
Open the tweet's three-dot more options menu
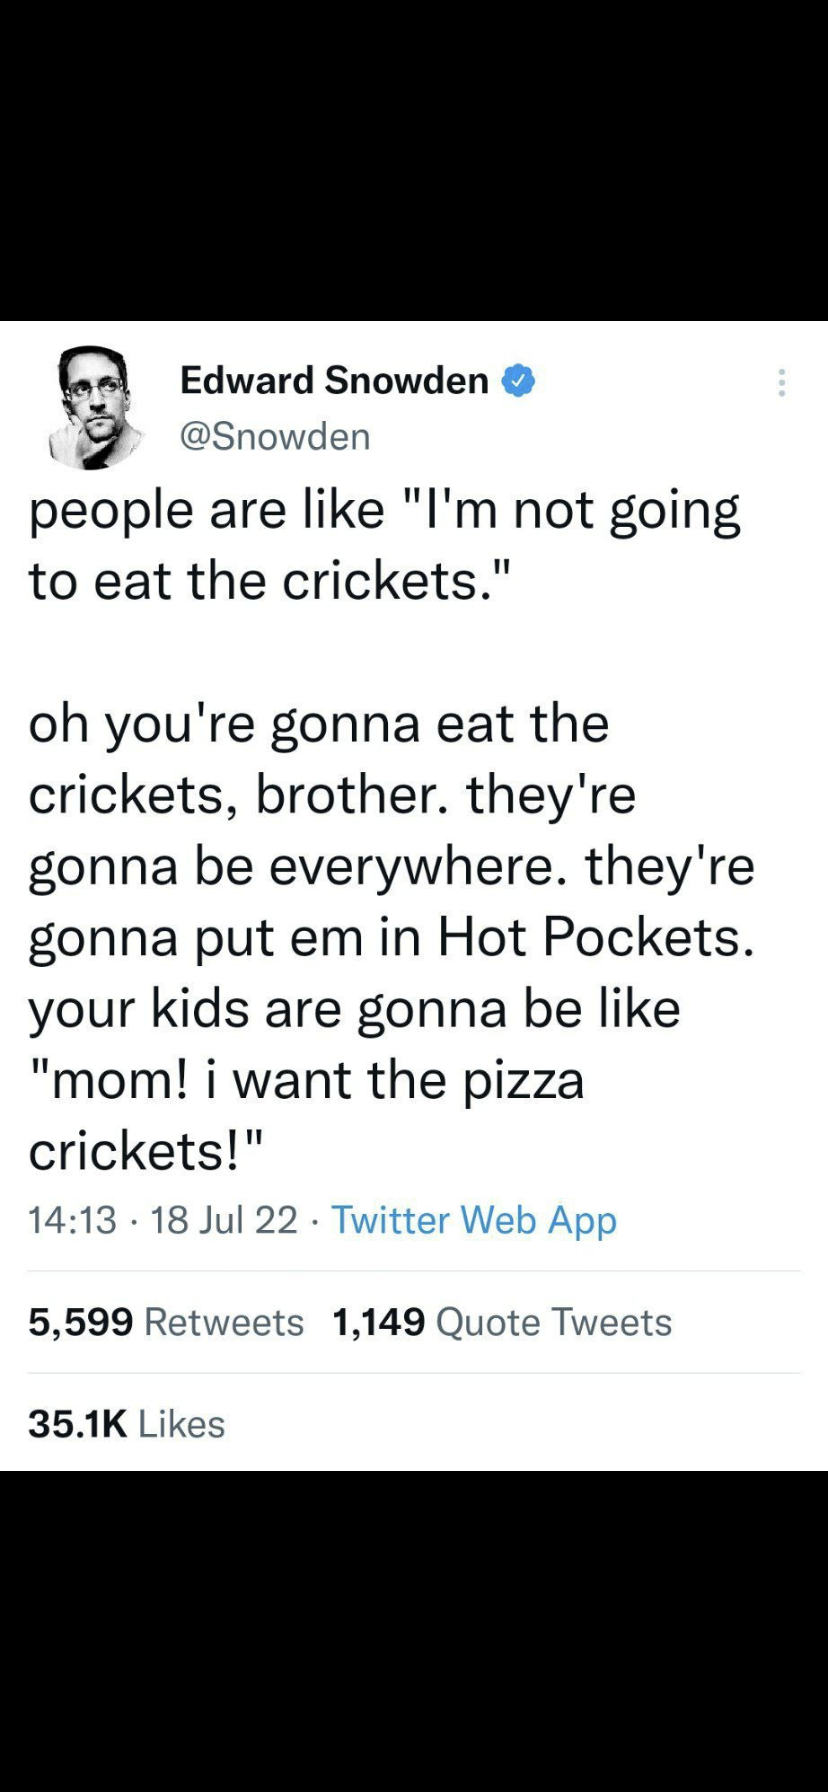781,382
